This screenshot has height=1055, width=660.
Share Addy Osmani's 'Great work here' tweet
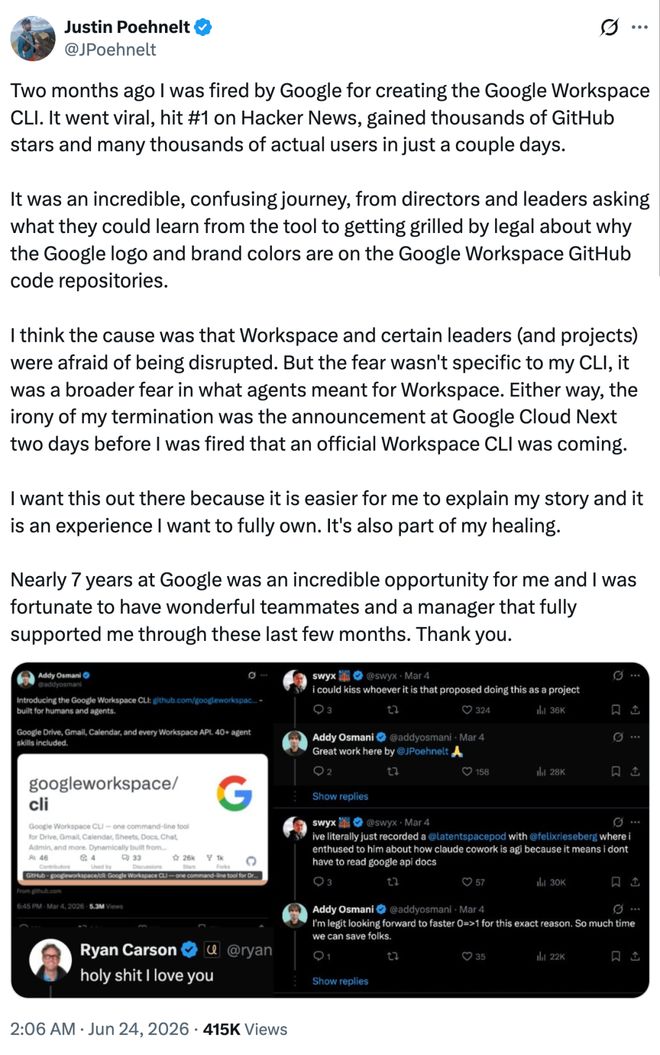pyautogui.click(x=634, y=772)
